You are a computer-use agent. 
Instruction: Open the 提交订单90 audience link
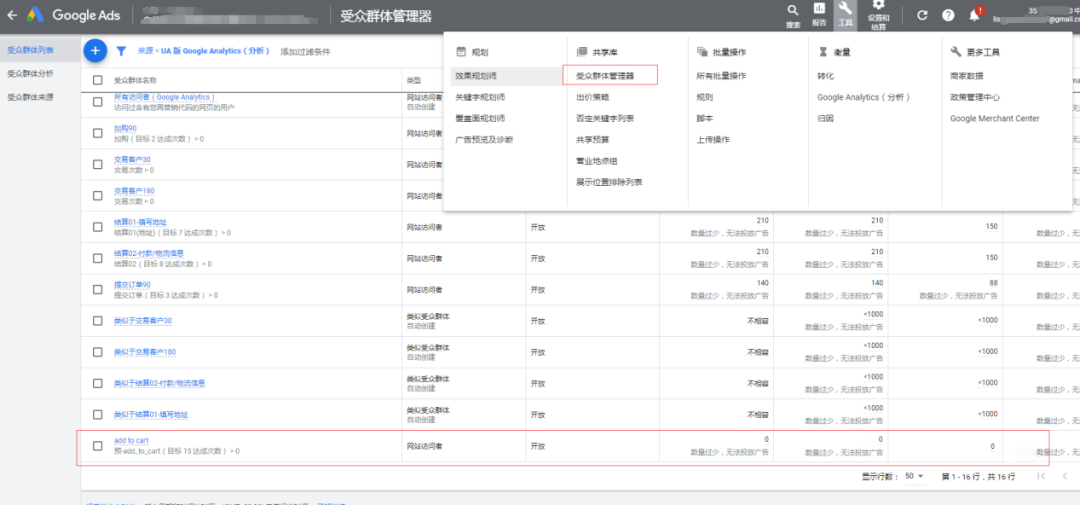pyautogui.click(x=132, y=285)
